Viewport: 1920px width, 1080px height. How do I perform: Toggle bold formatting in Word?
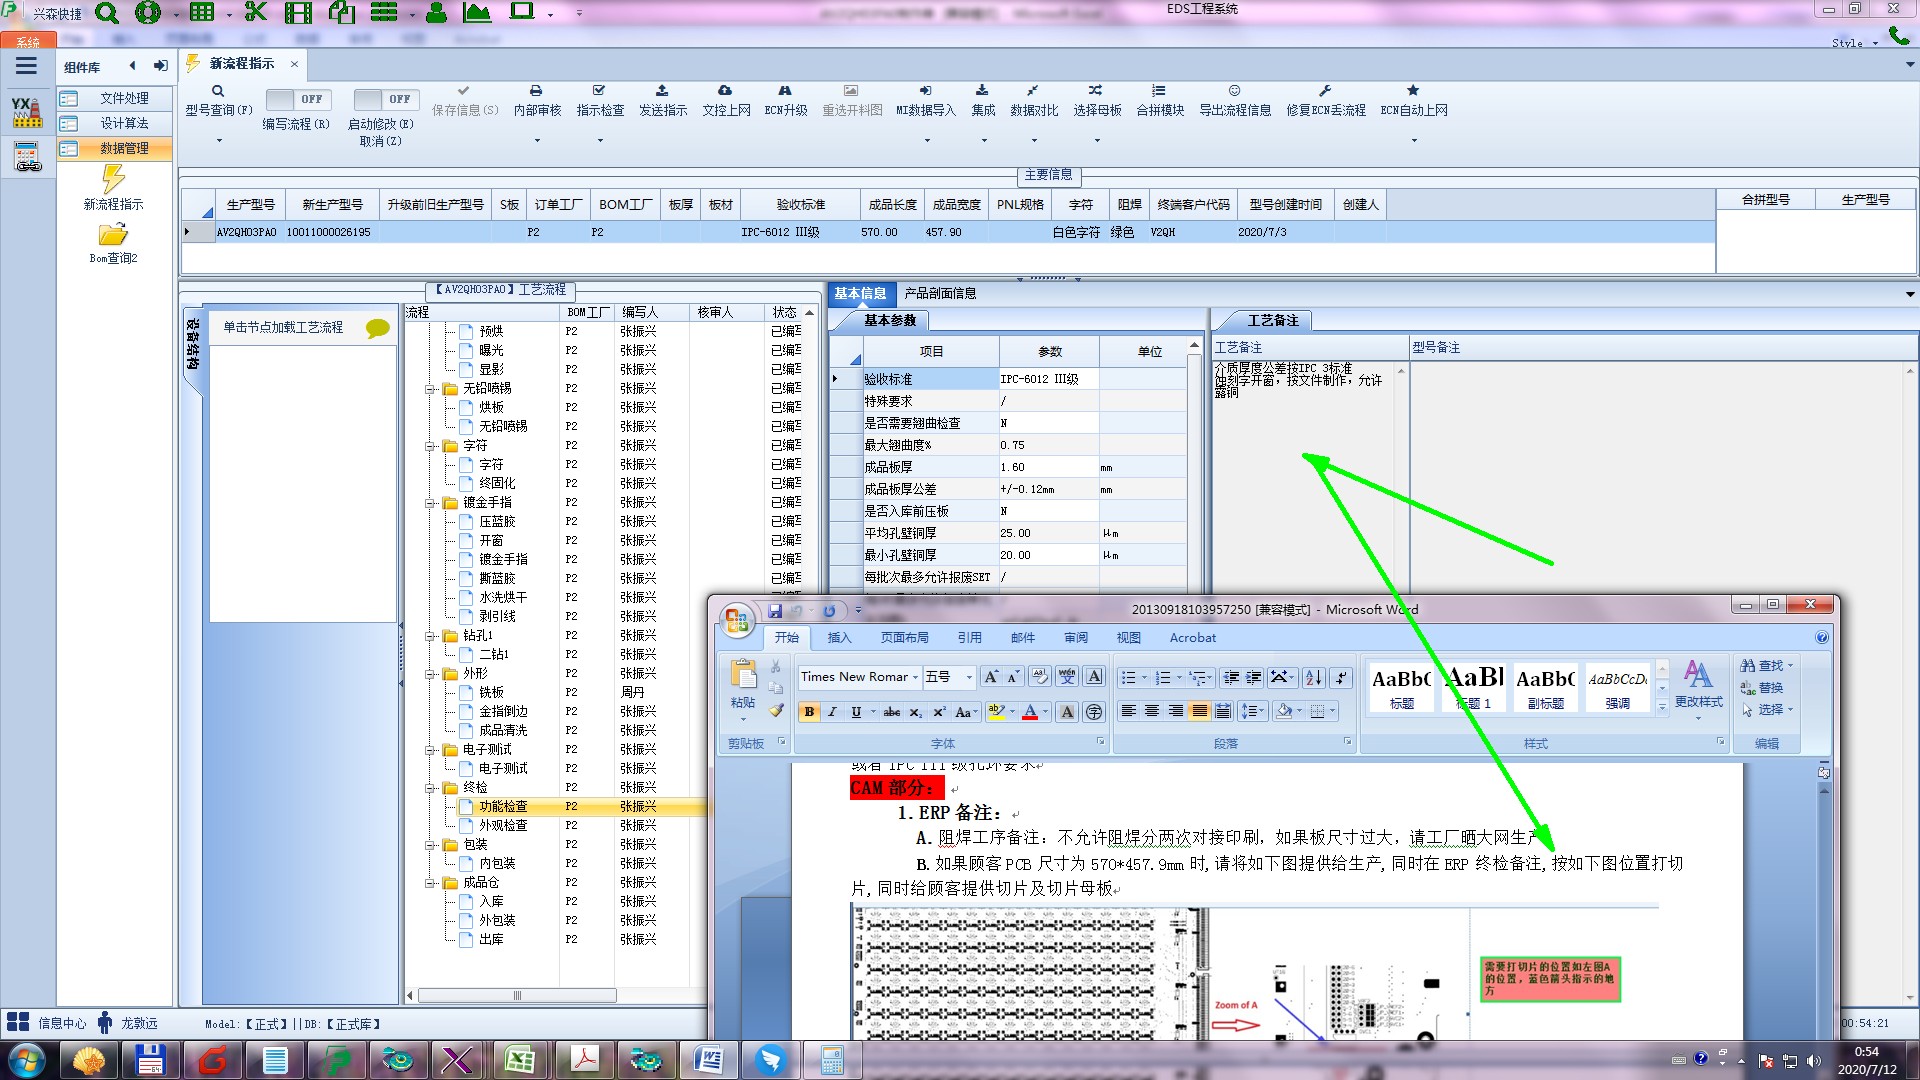pos(809,712)
